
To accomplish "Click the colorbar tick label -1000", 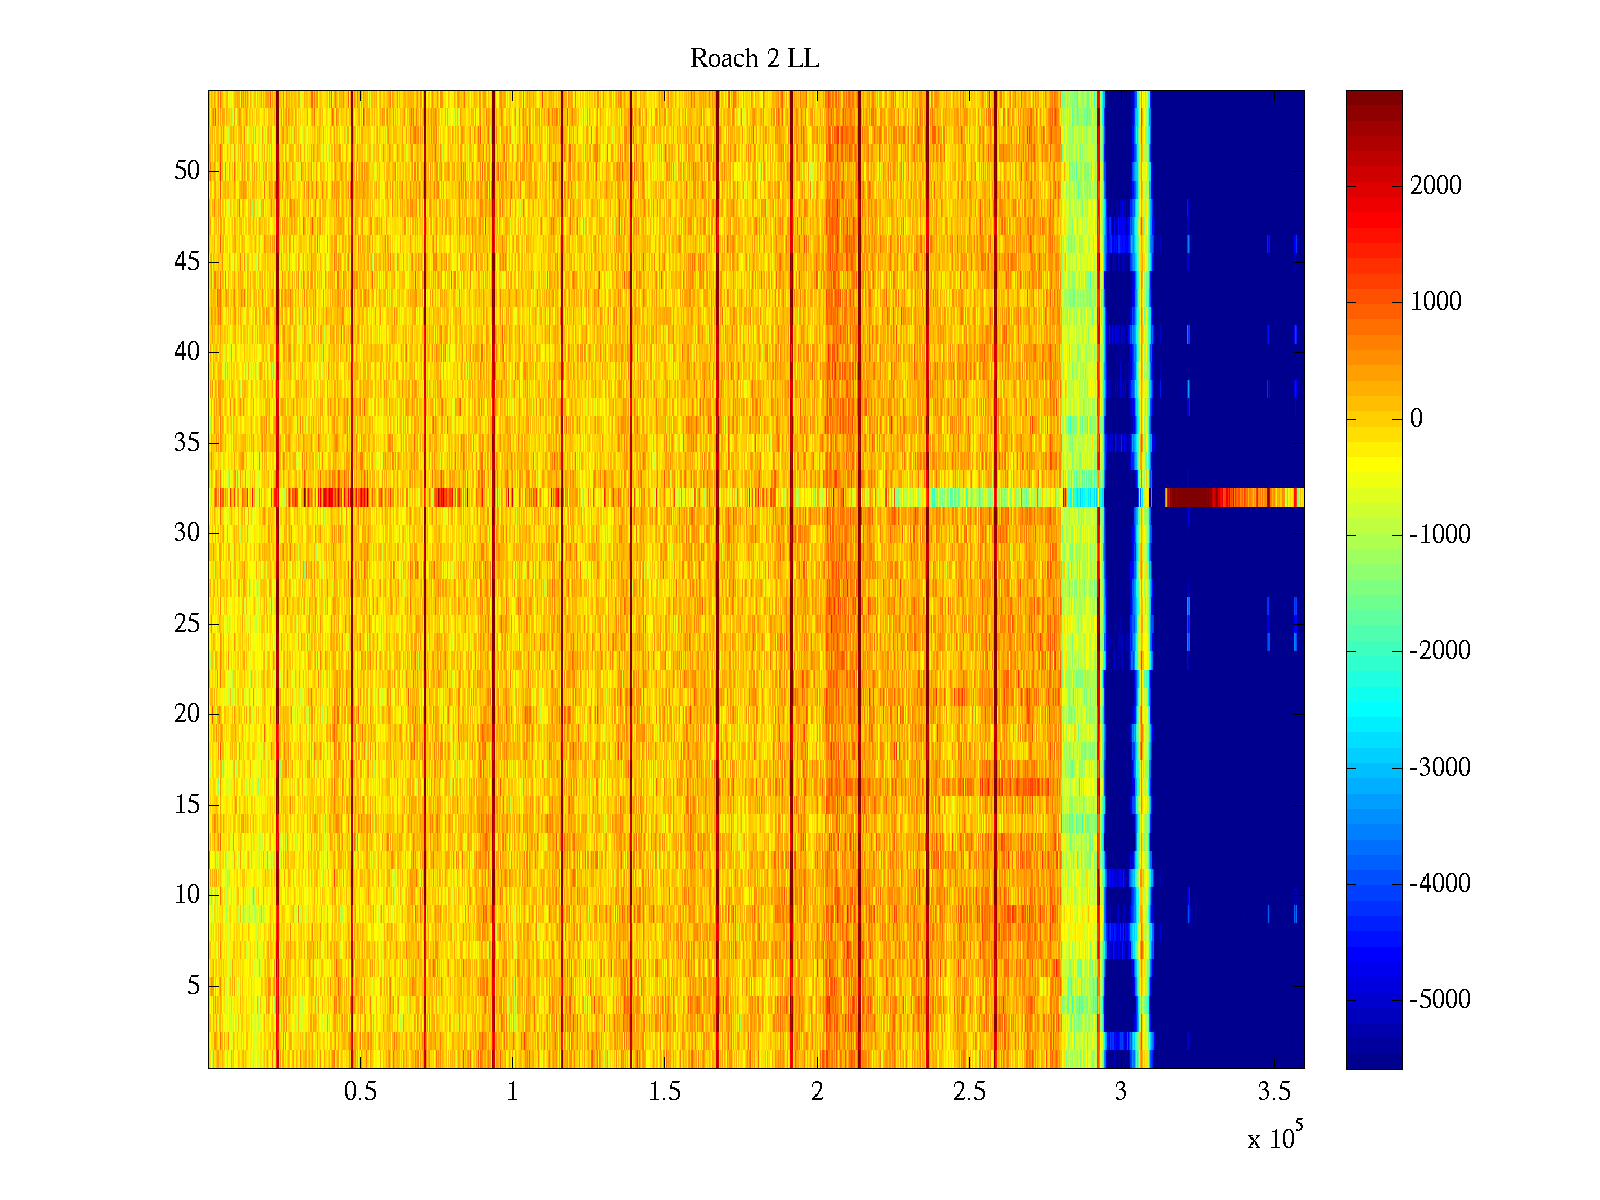I will click(1440, 535).
